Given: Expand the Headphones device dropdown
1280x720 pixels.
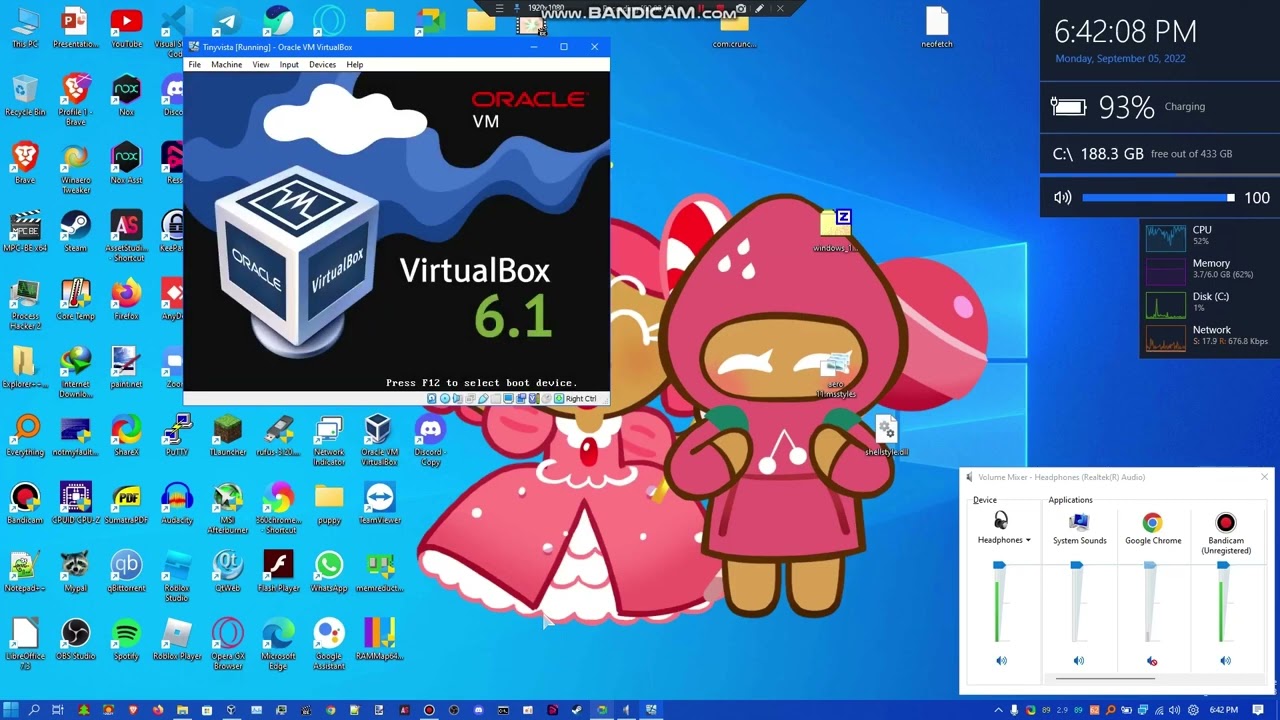Looking at the screenshot, I should tap(1028, 540).
